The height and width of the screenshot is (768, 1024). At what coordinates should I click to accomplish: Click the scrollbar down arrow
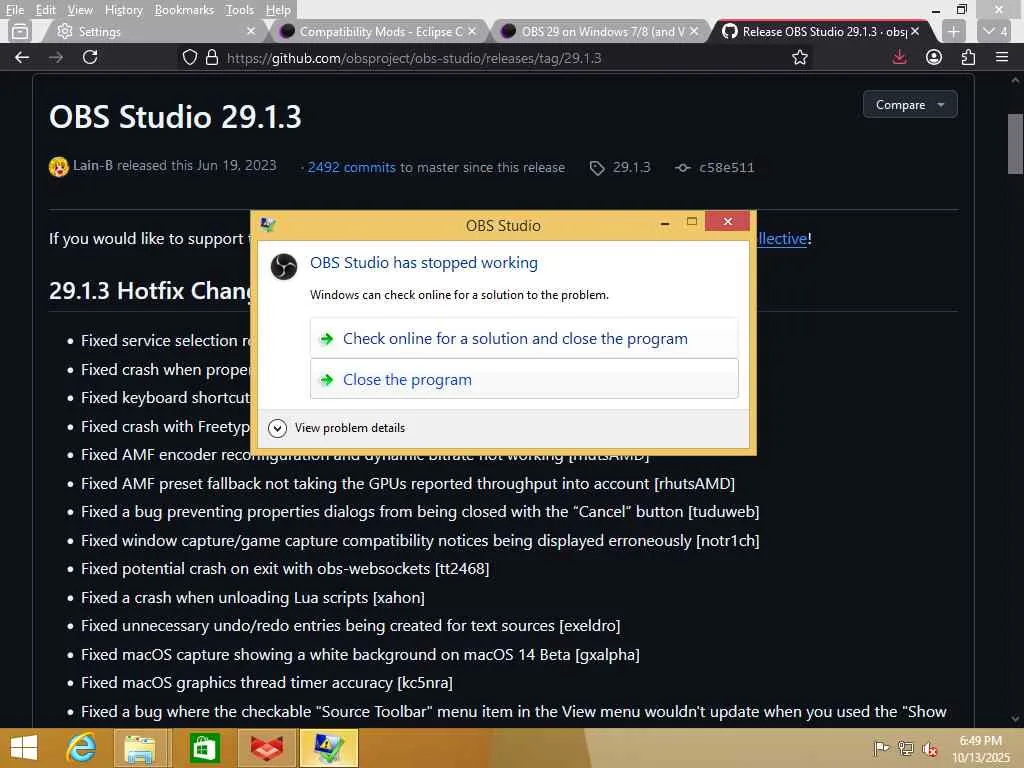pyautogui.click(x=1015, y=719)
